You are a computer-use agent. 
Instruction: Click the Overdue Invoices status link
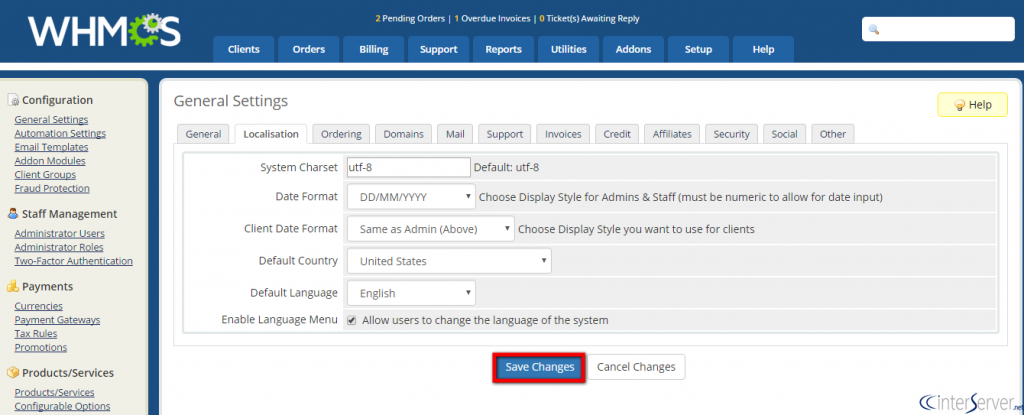coord(492,19)
